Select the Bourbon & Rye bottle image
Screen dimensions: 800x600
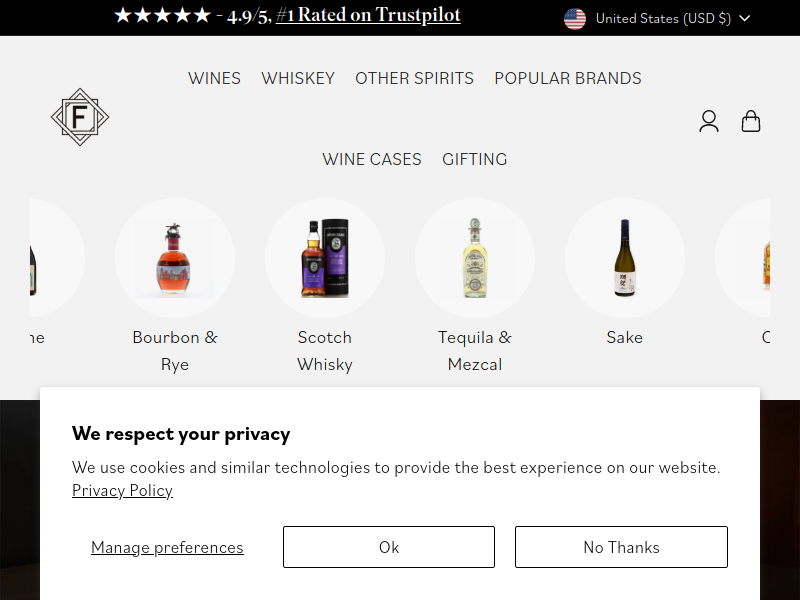pos(175,258)
